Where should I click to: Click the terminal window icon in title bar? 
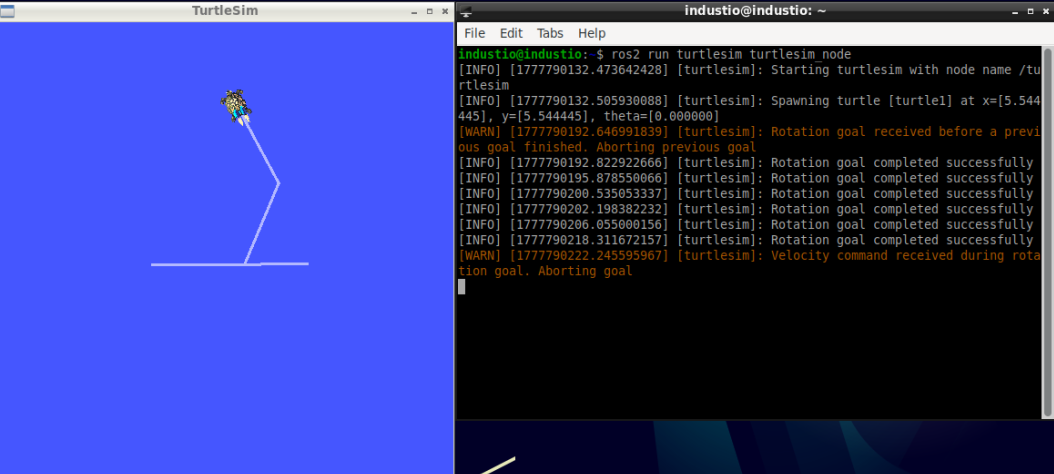466,11
